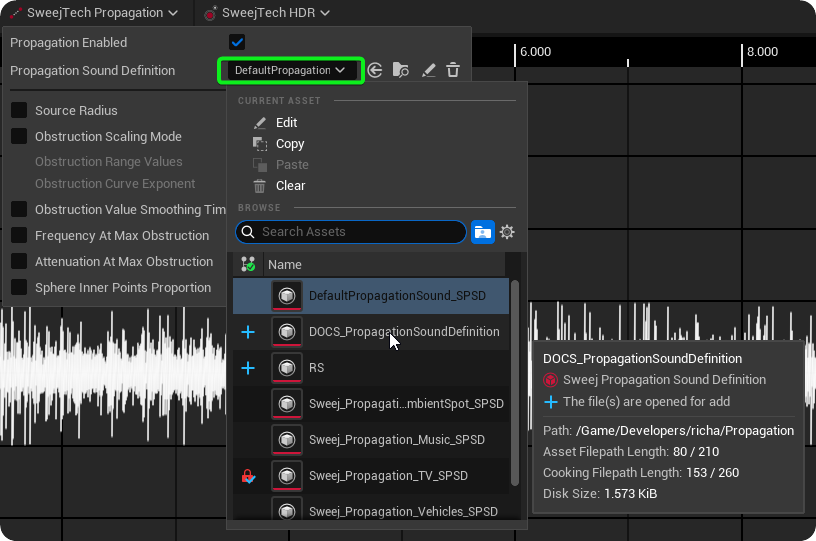Uncheck the Propagation Enabled checkbox
This screenshot has height=541, width=816.
pos(237,42)
